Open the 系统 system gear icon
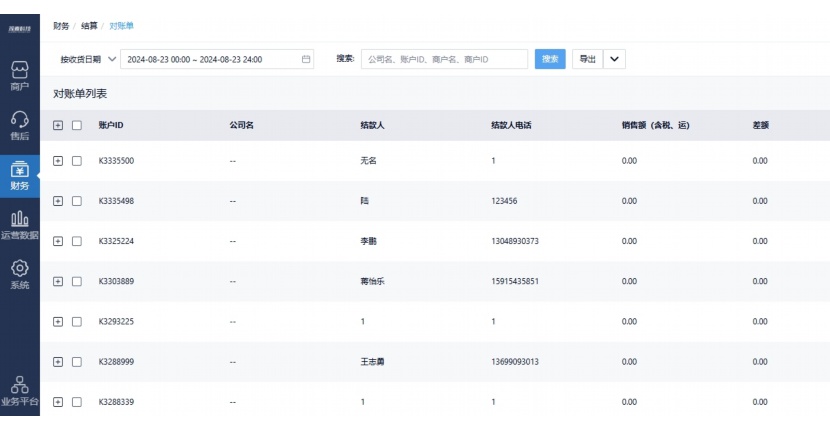Screen dimensions: 830x430 [x=19, y=269]
